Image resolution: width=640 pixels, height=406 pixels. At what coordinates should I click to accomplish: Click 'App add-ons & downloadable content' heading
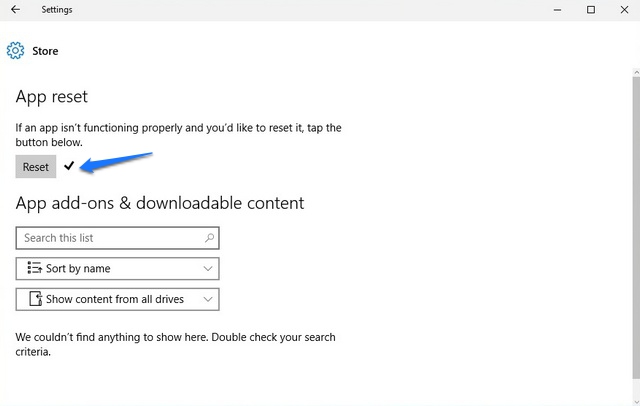(160, 203)
